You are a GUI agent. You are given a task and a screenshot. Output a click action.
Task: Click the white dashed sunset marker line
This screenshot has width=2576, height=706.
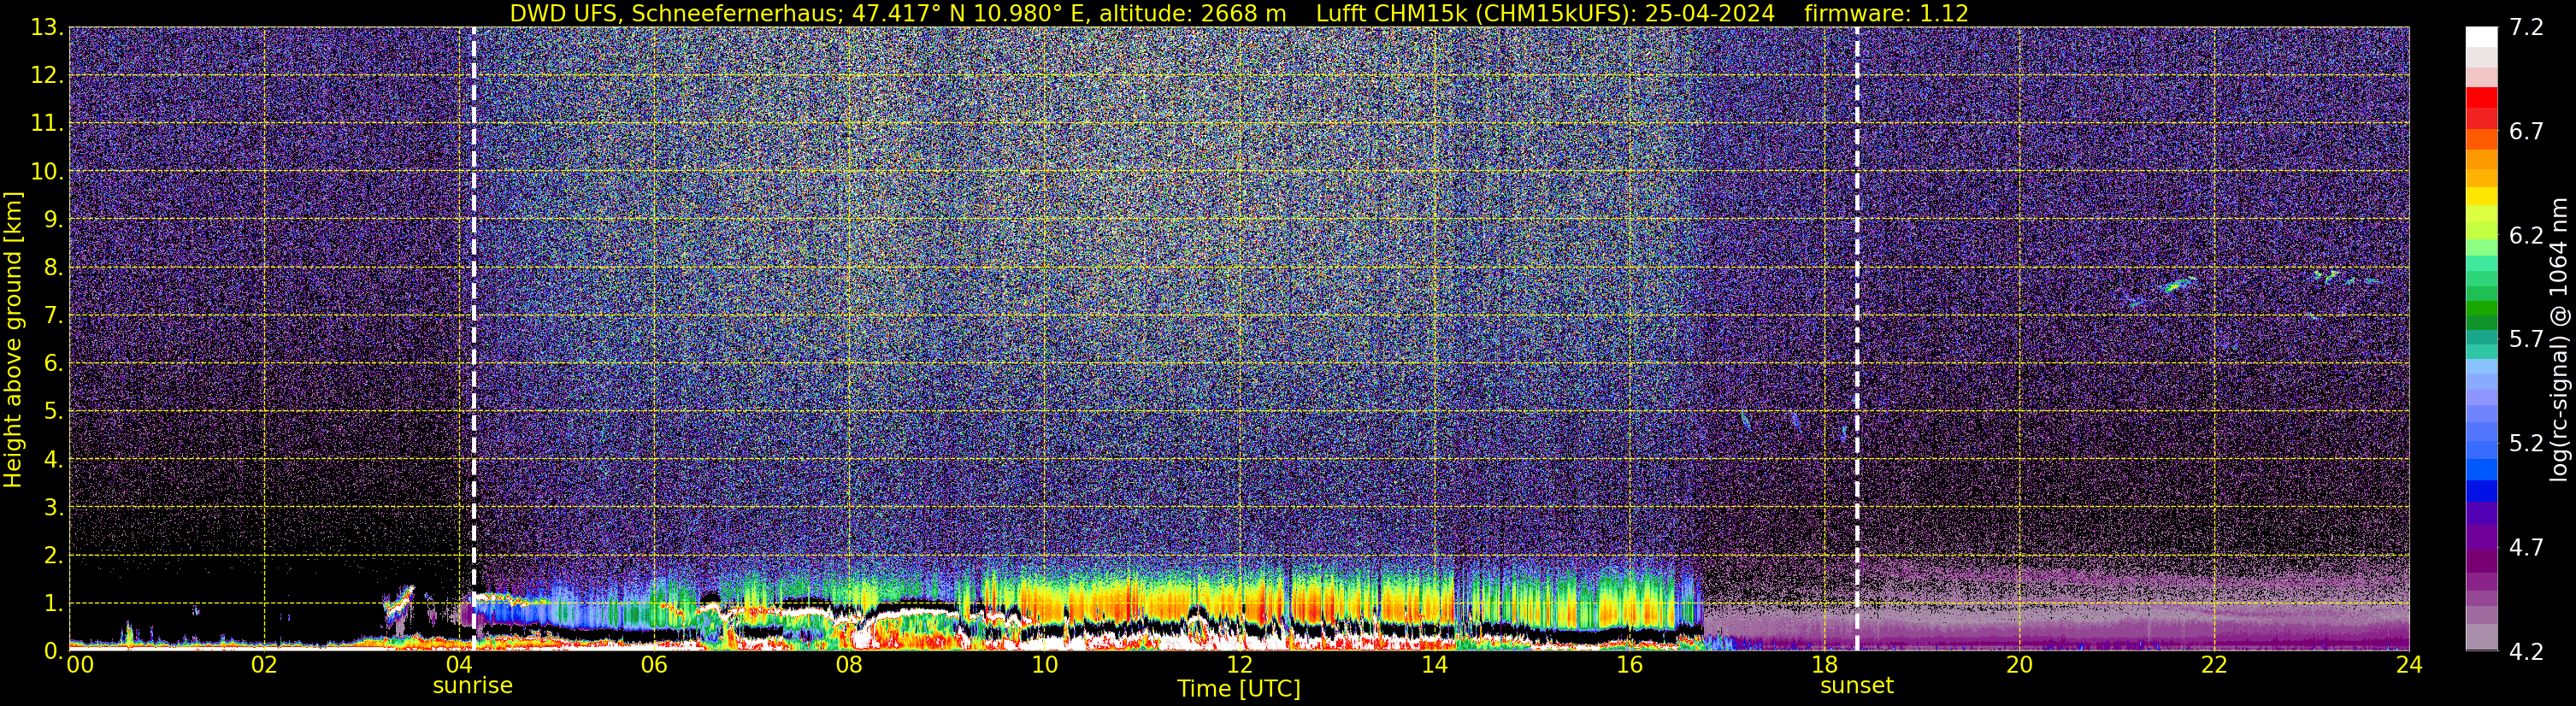tap(1857, 339)
